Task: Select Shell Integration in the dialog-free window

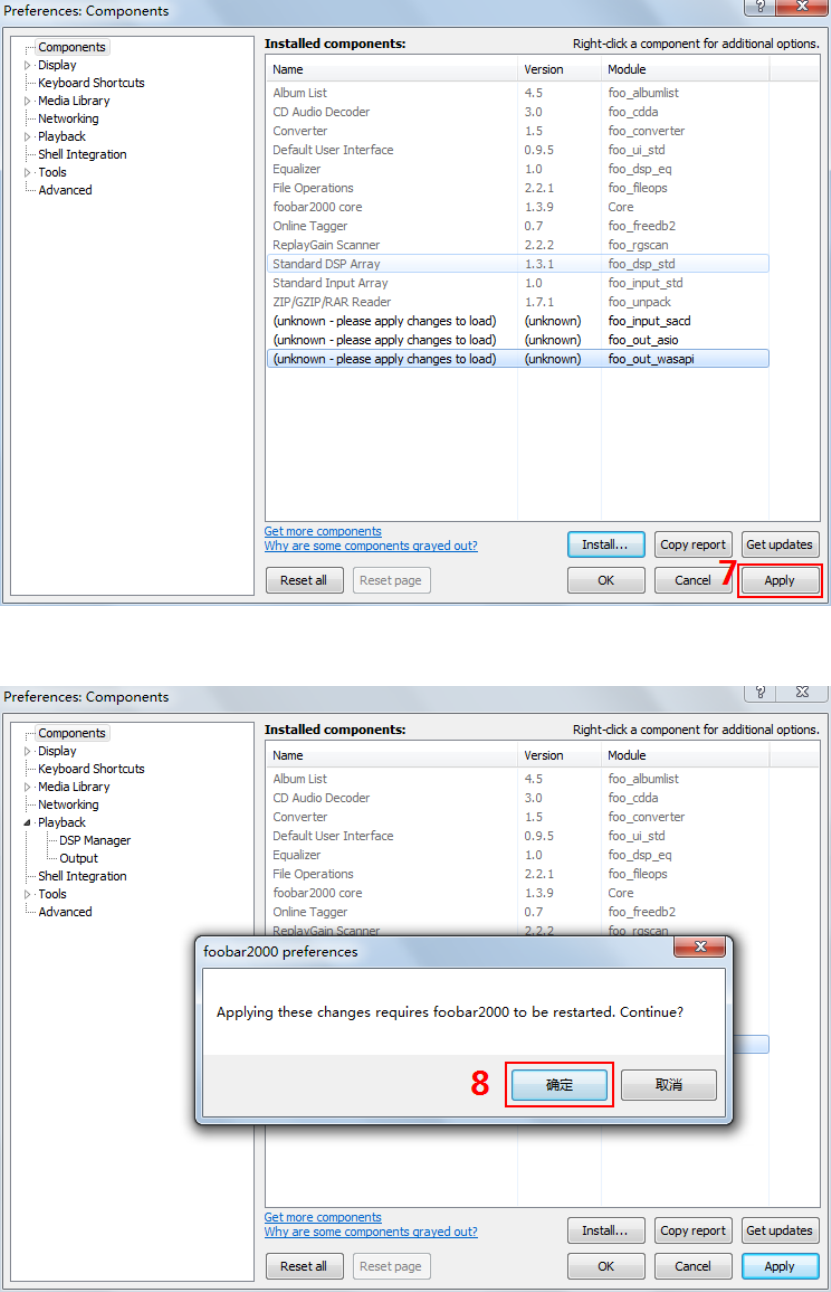Action: pos(82,155)
